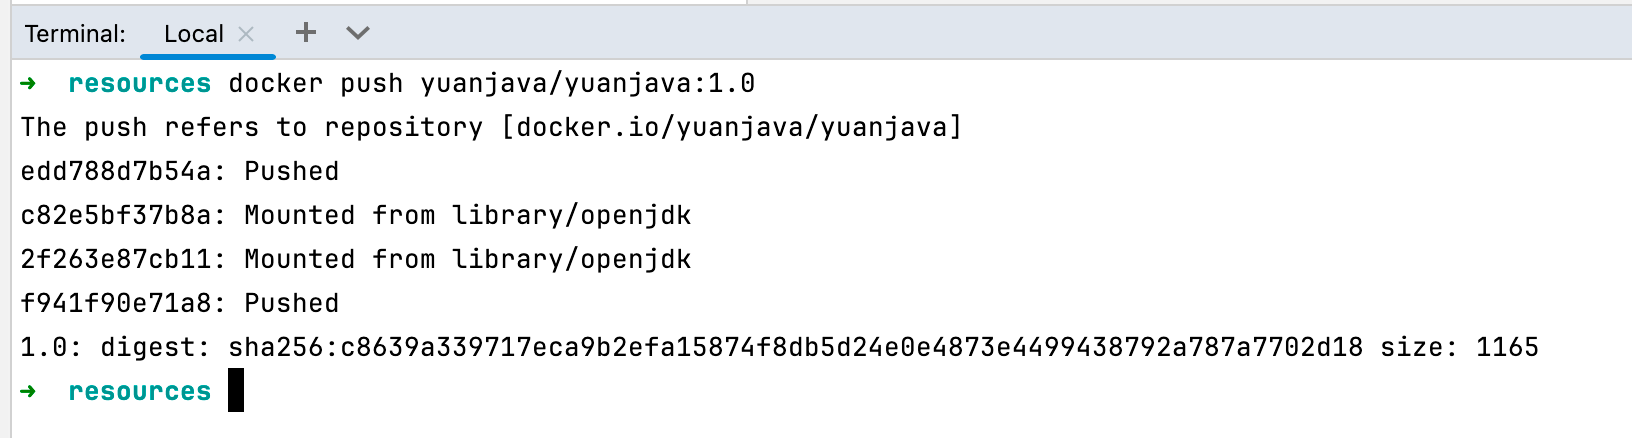Image resolution: width=1632 pixels, height=438 pixels.
Task: Click the green prompt arrow before the docker command
Action: 28,83
